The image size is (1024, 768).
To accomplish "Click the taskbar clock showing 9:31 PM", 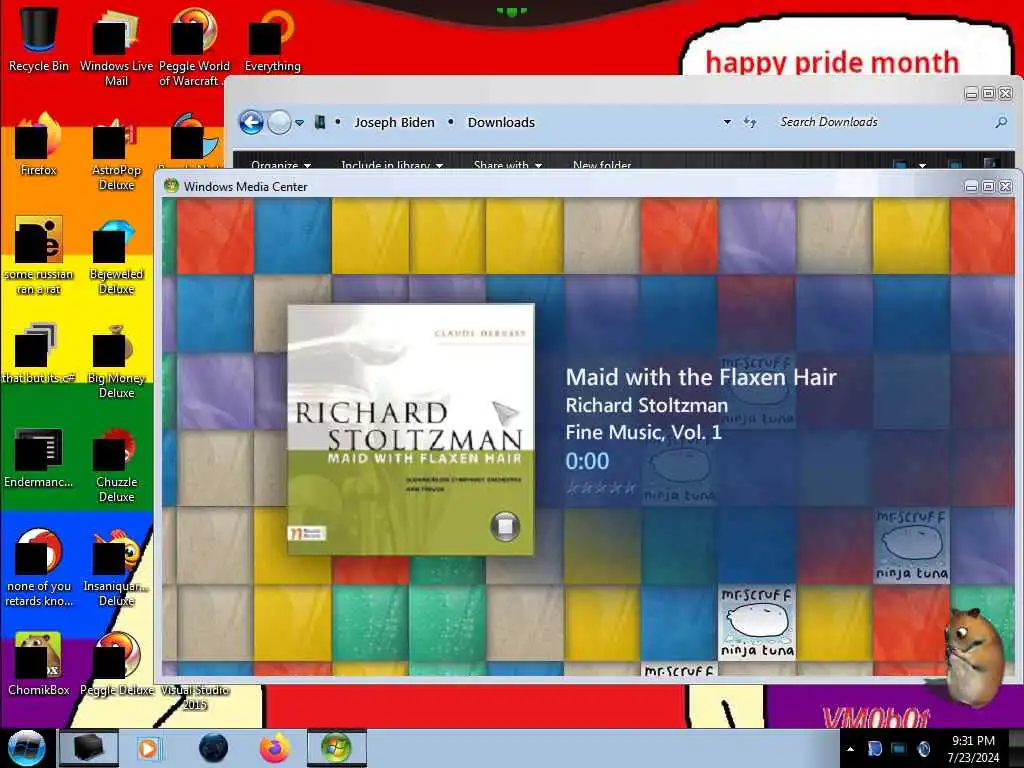I will pyautogui.click(x=973, y=748).
